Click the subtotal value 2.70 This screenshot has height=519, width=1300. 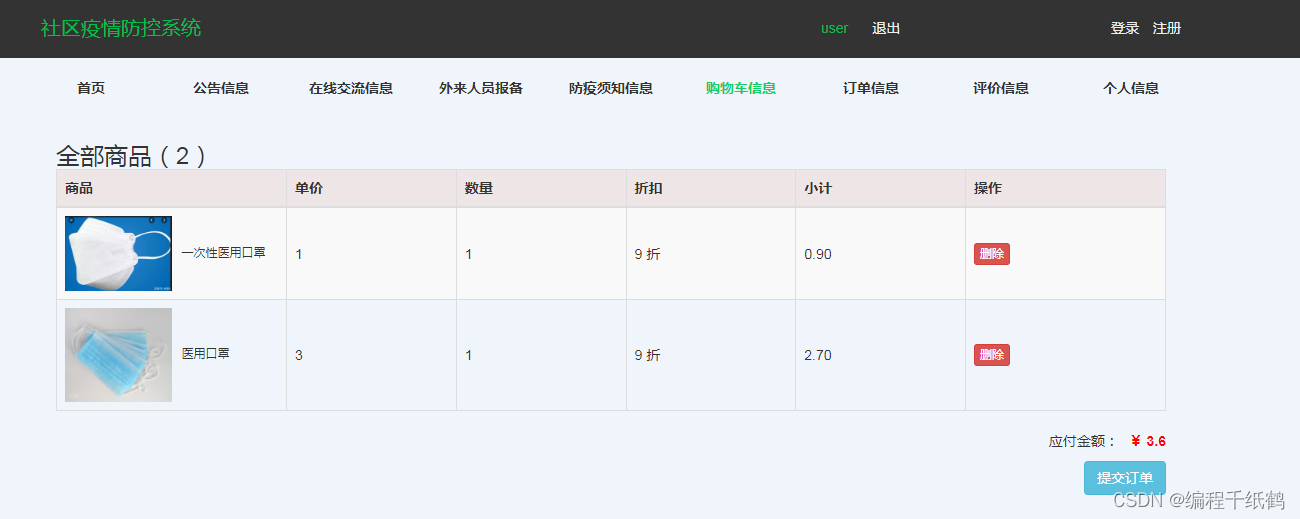pyautogui.click(x=818, y=355)
